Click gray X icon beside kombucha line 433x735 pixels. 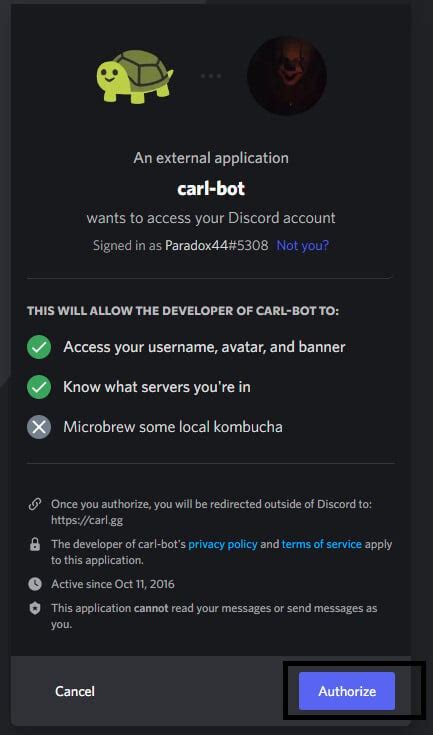(x=39, y=427)
